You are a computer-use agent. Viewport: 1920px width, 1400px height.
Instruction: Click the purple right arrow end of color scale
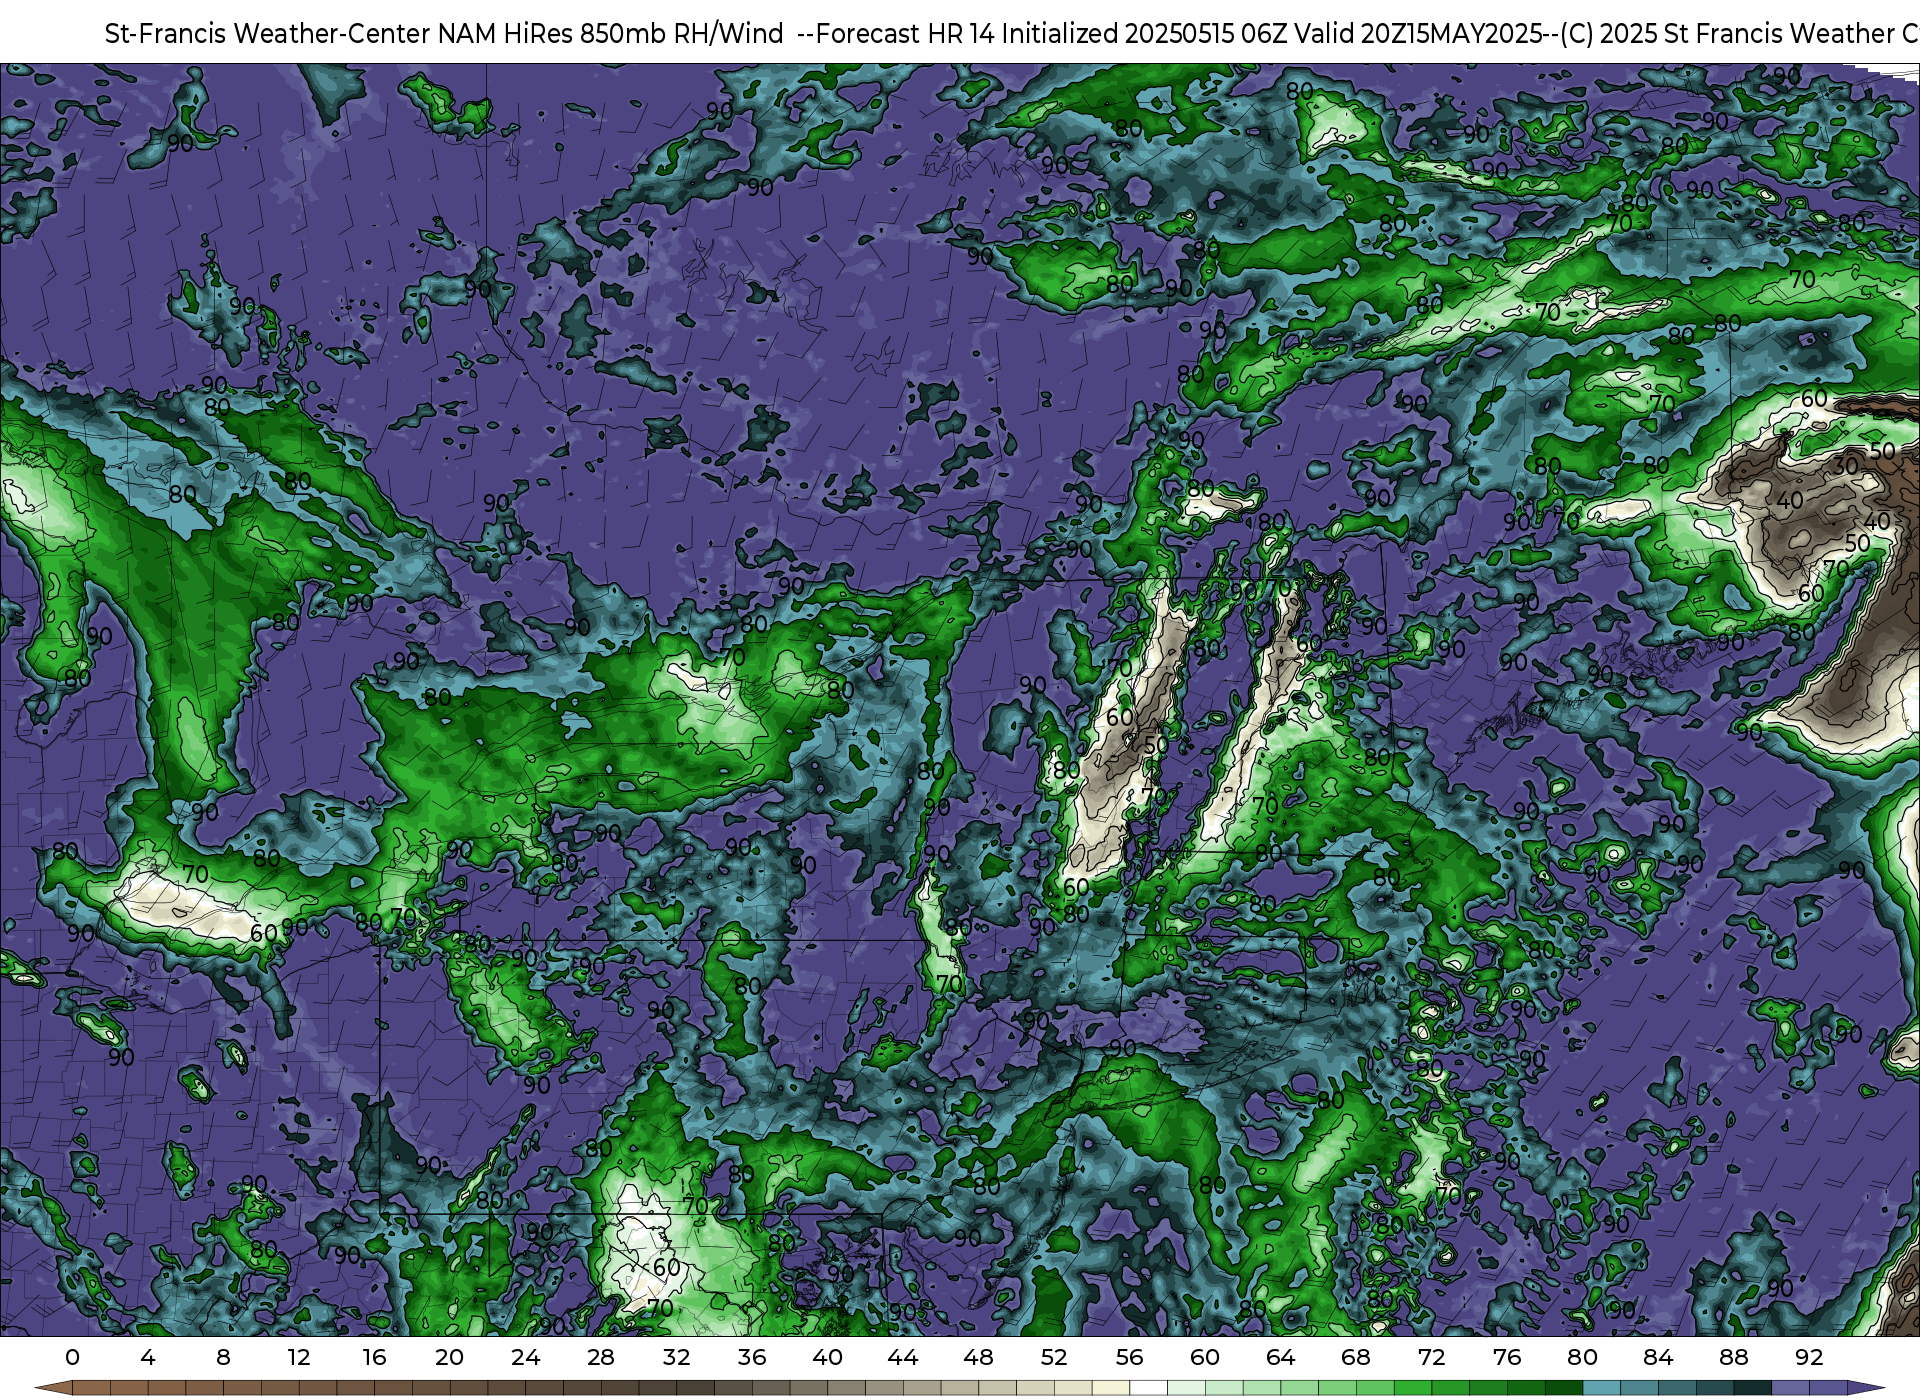(1866, 1388)
